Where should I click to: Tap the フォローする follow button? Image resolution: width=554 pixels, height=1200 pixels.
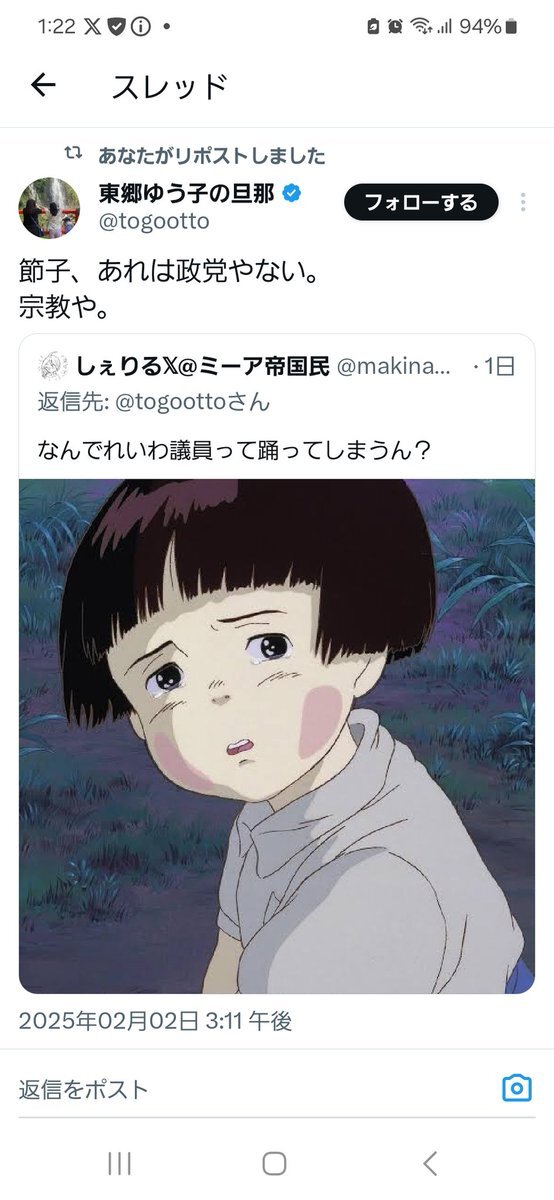[x=421, y=203]
